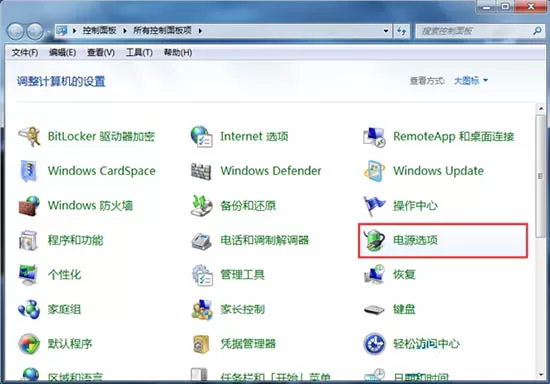Open the 家长控制 link
The height and width of the screenshot is (384, 550).
242,309
